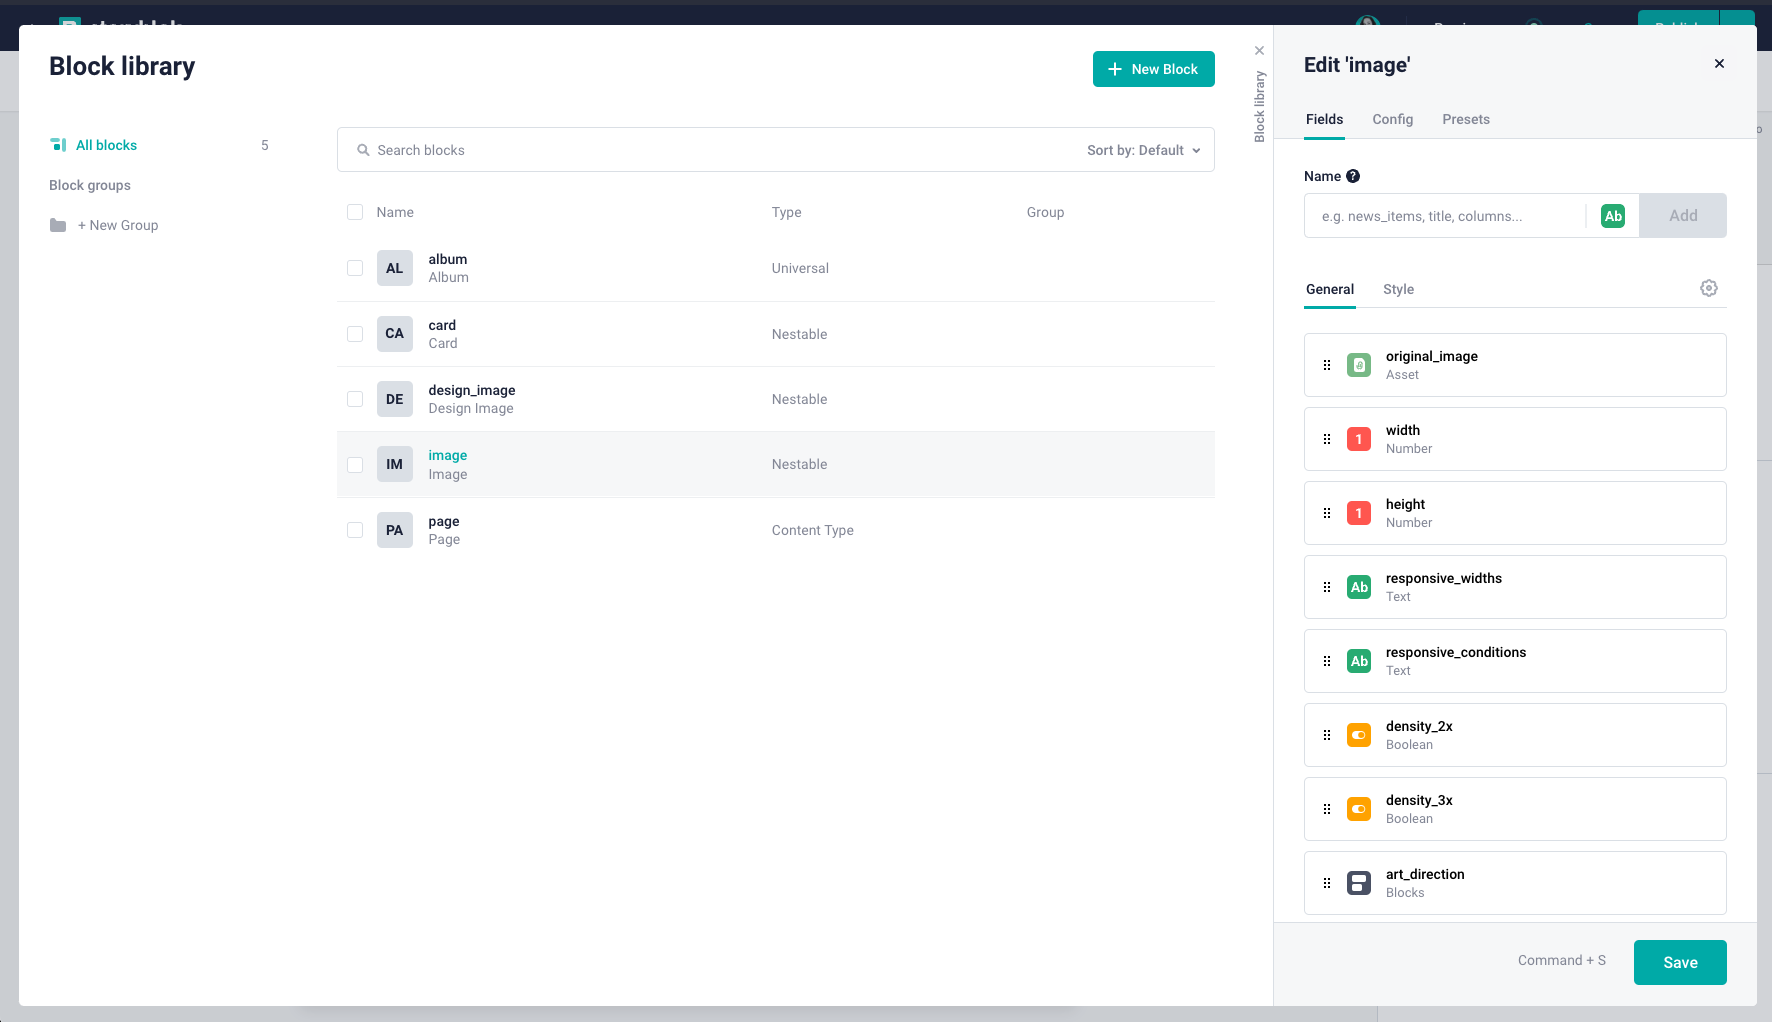Click the Asset icon on original_image field

pyautogui.click(x=1359, y=365)
